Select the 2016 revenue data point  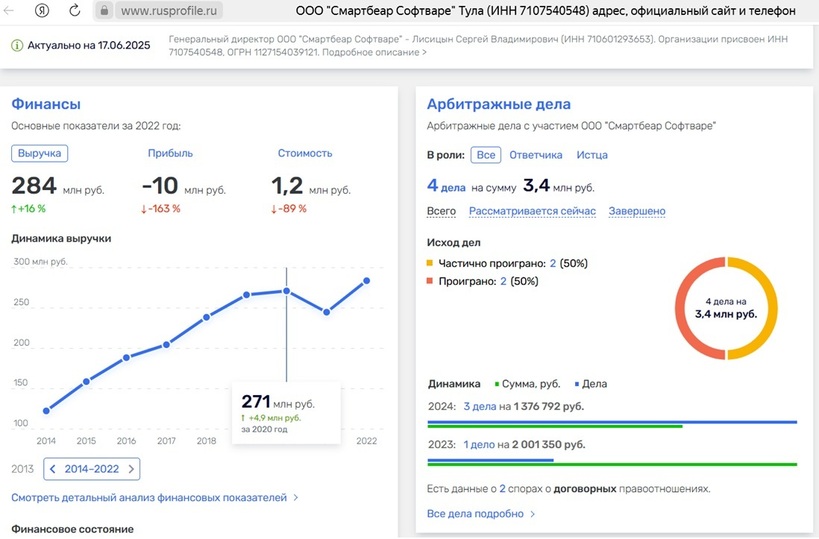[x=126, y=358]
